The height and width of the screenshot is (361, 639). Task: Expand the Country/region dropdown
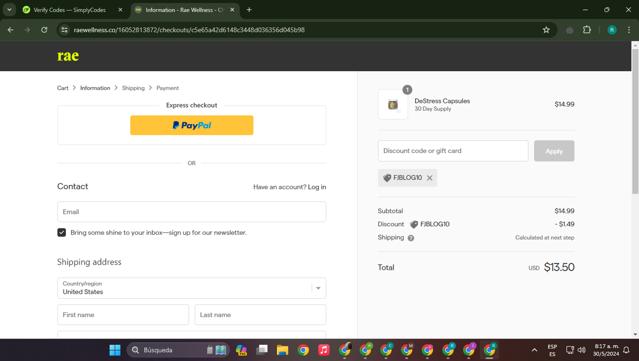(x=192, y=288)
